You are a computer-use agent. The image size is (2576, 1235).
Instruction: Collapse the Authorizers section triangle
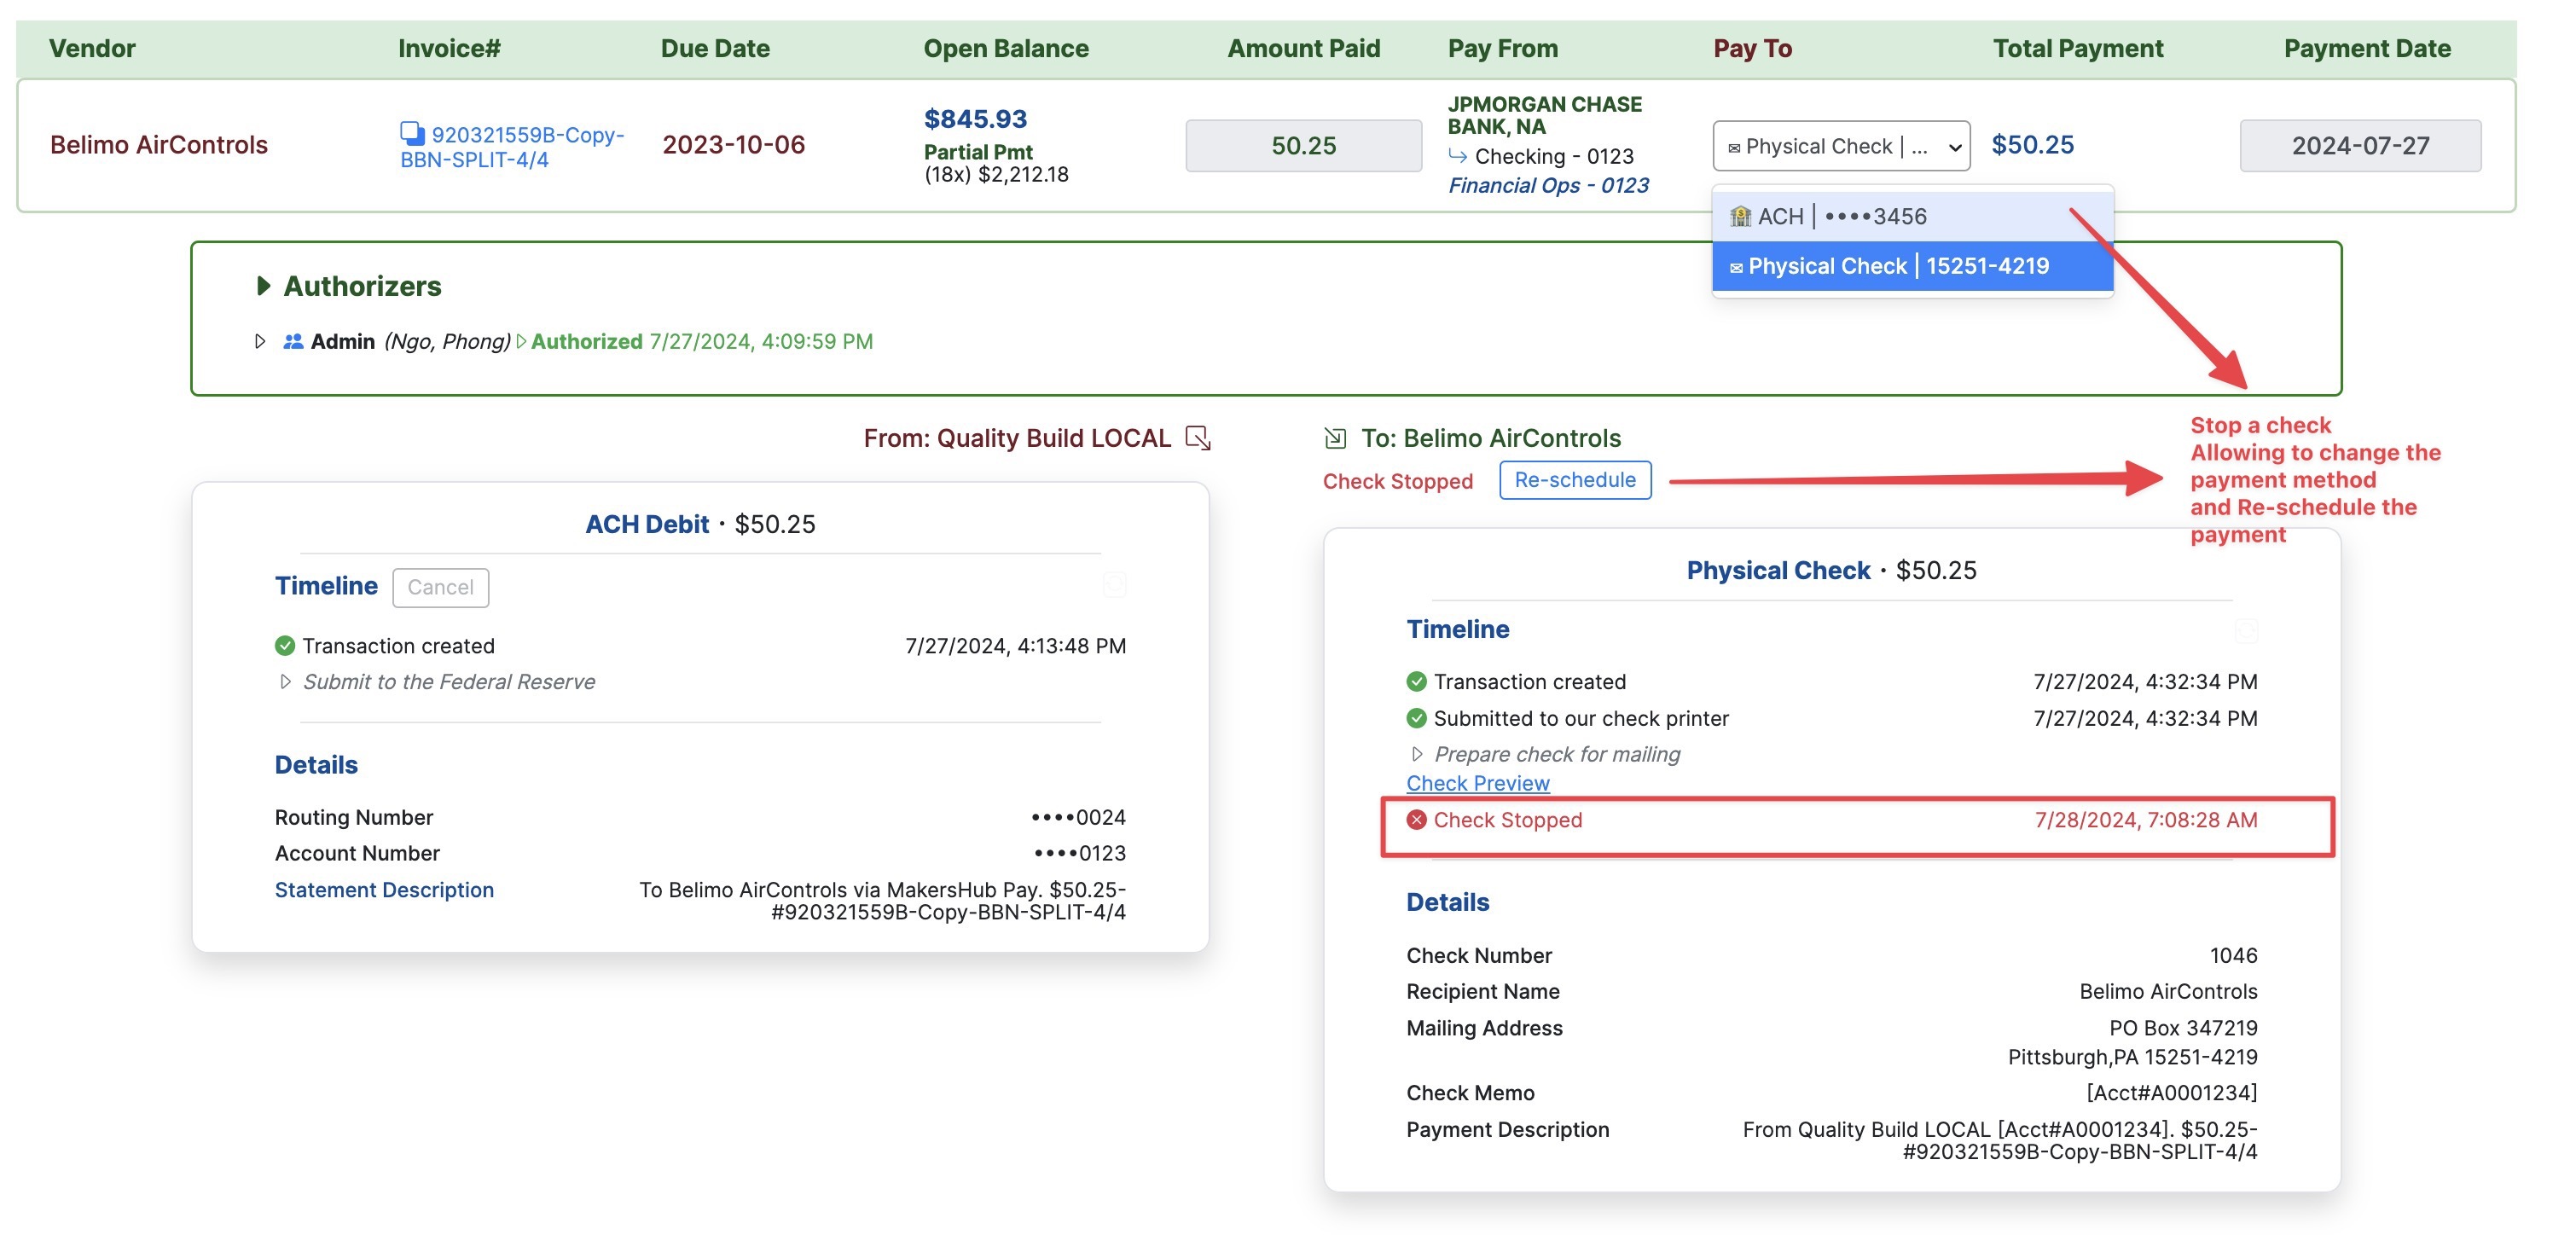(263, 286)
